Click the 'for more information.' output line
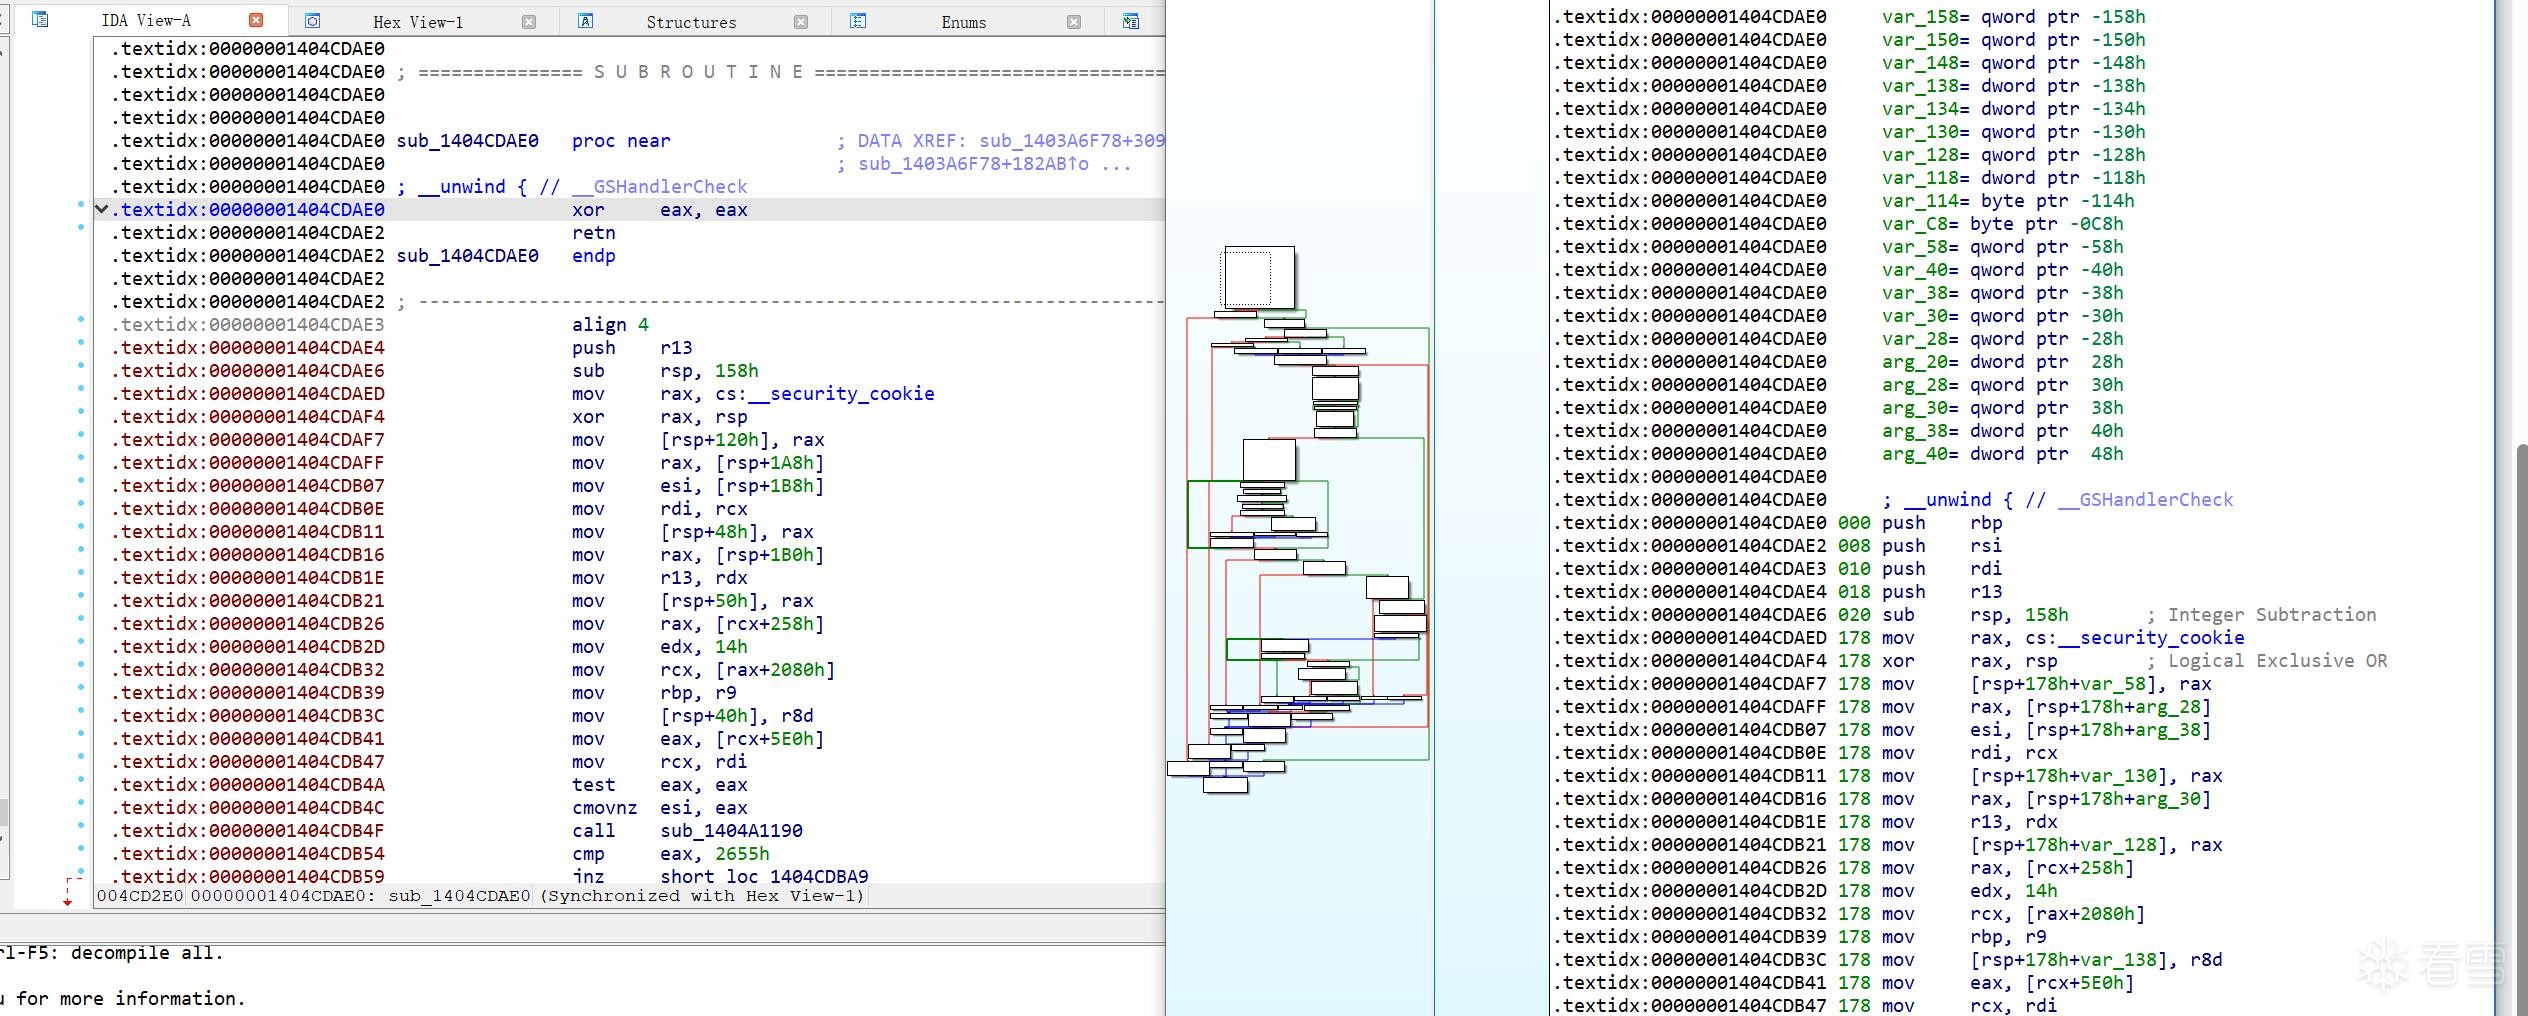This screenshot has width=2528, height=1016. point(131,999)
